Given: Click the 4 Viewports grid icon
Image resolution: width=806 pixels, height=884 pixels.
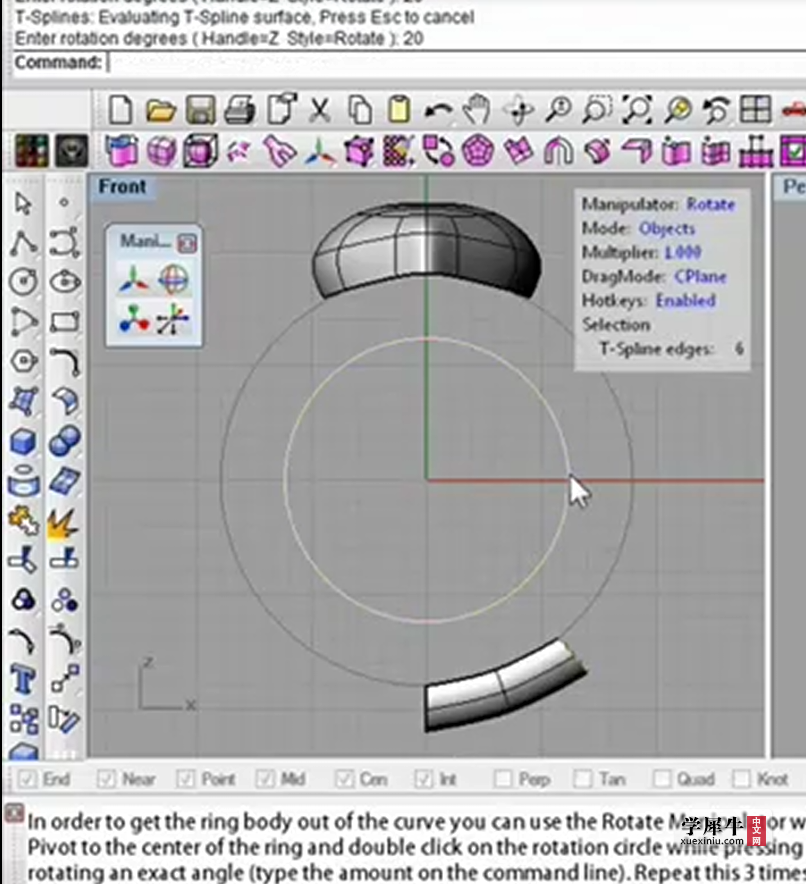Looking at the screenshot, I should click(755, 109).
